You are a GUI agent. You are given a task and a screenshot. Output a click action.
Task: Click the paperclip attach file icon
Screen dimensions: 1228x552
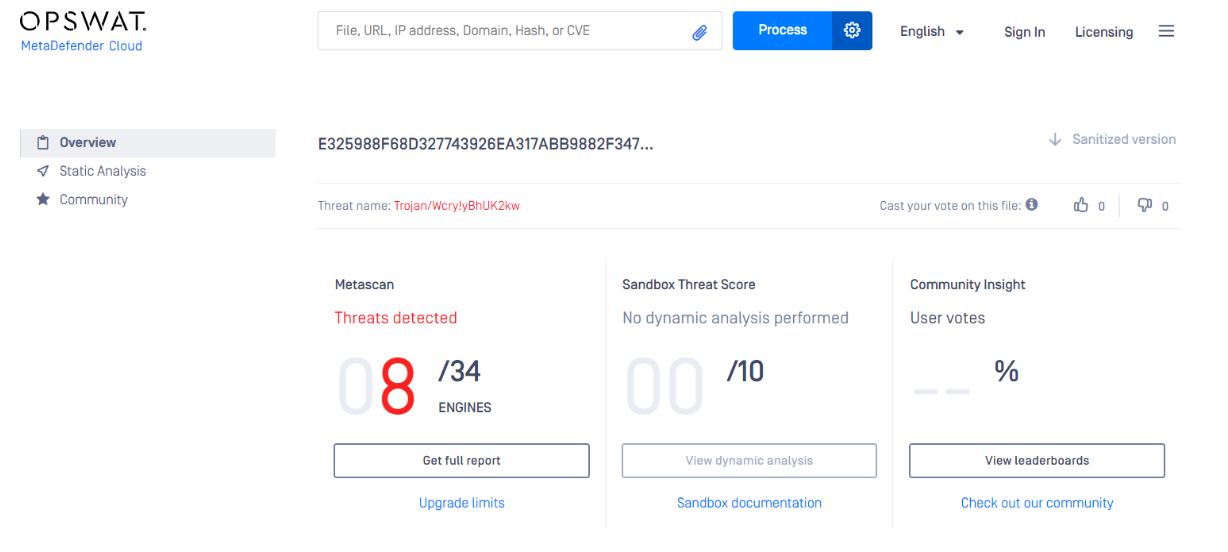click(x=700, y=32)
